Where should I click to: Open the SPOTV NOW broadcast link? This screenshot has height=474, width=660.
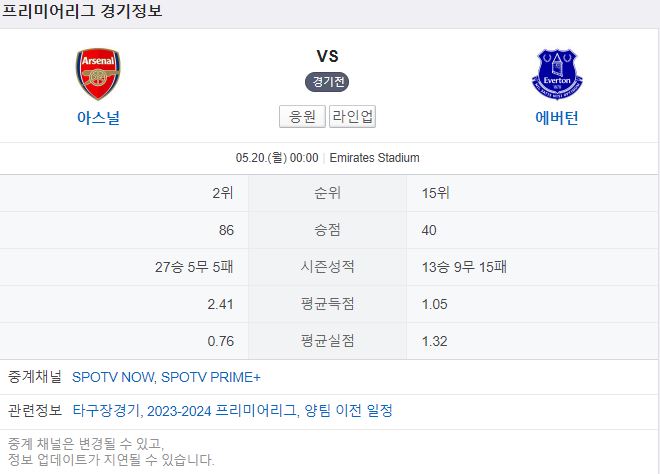[x=112, y=377]
